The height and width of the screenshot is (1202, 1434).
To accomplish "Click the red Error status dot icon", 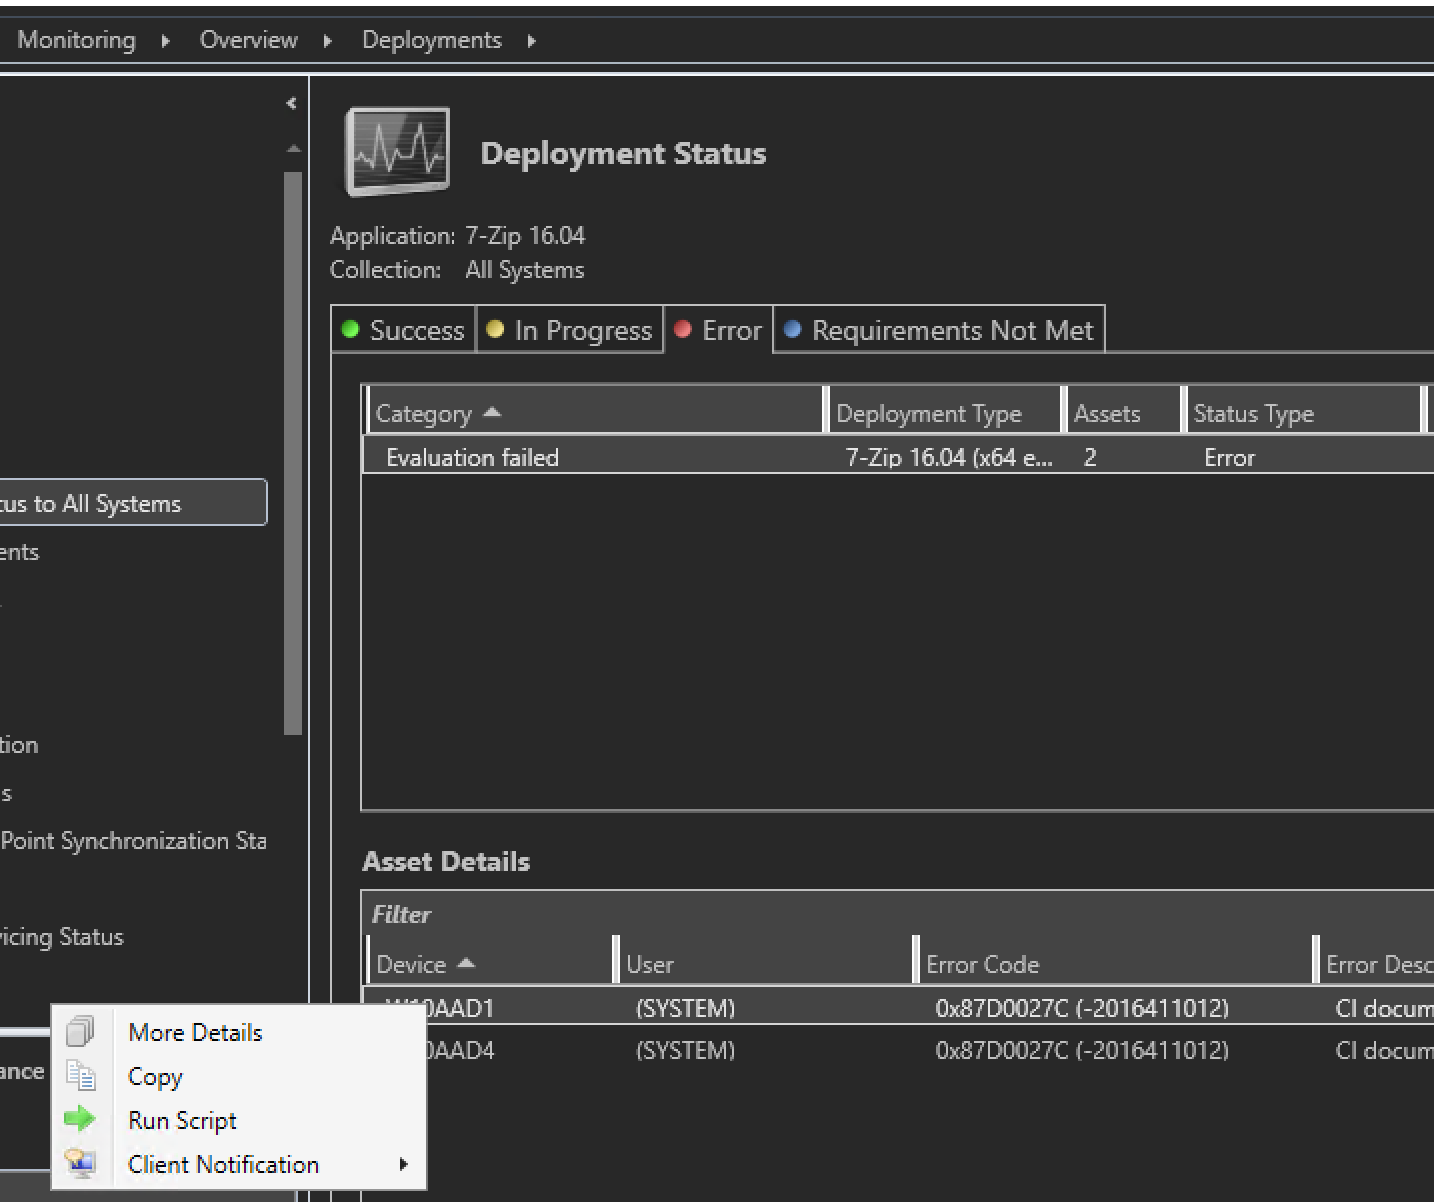I will click(684, 329).
